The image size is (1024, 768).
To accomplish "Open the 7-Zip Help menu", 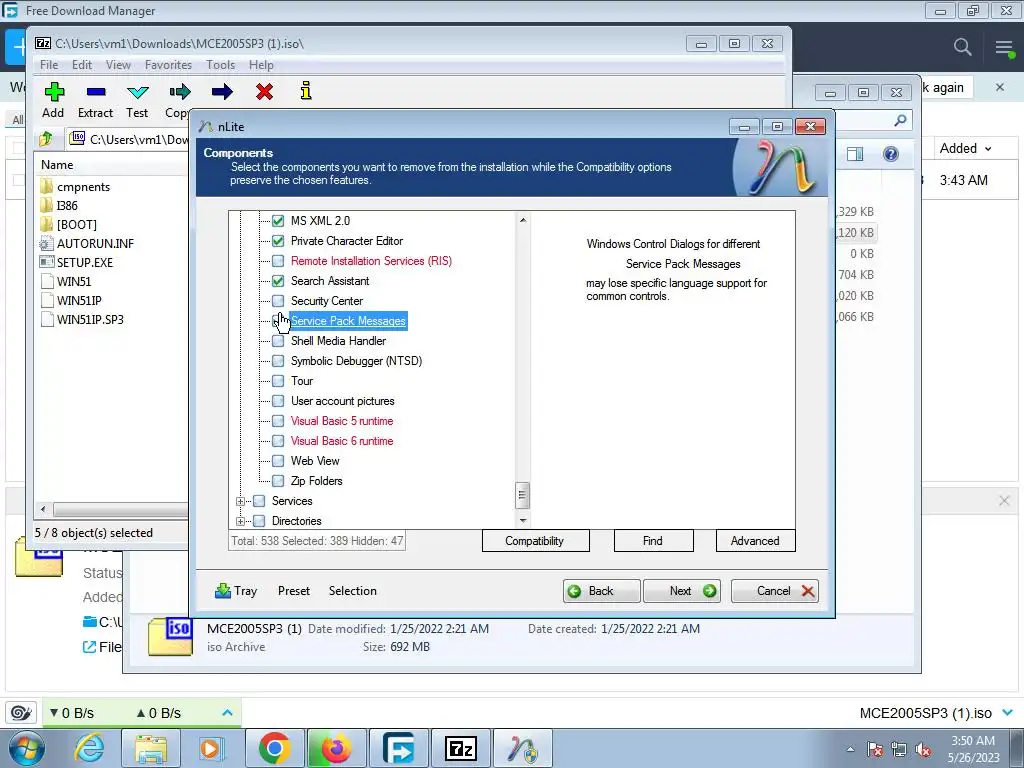I will coord(261,65).
